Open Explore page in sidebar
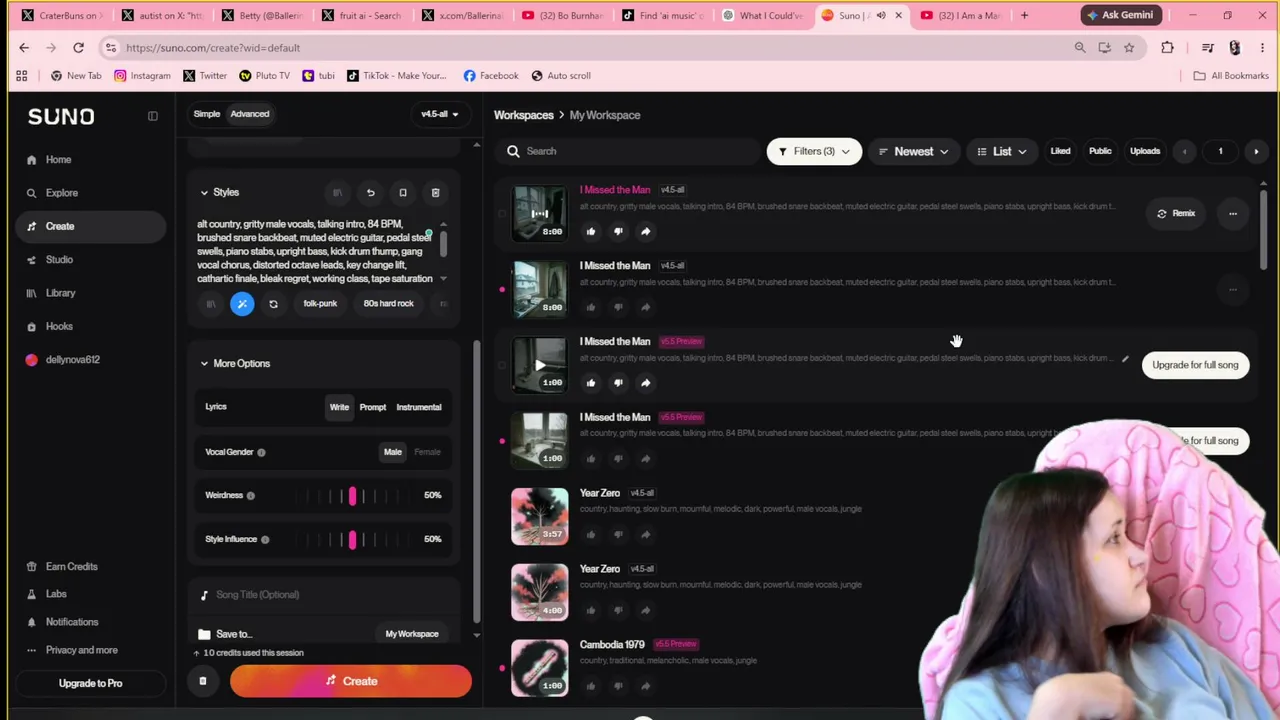The image size is (1280, 720). (61, 193)
